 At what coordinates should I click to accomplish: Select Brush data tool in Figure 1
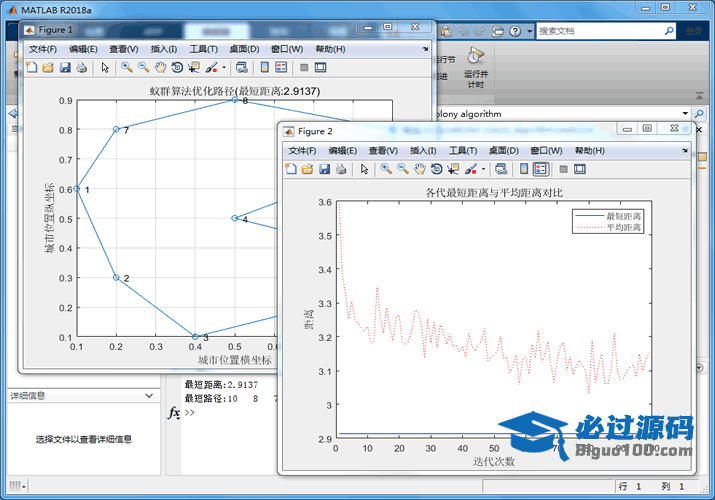pos(211,67)
